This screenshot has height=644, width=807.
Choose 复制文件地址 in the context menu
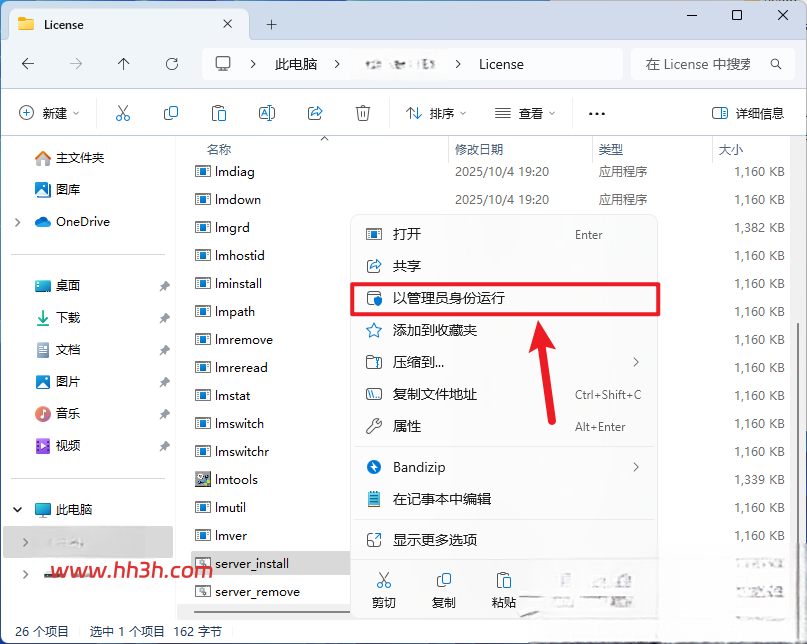click(504, 394)
